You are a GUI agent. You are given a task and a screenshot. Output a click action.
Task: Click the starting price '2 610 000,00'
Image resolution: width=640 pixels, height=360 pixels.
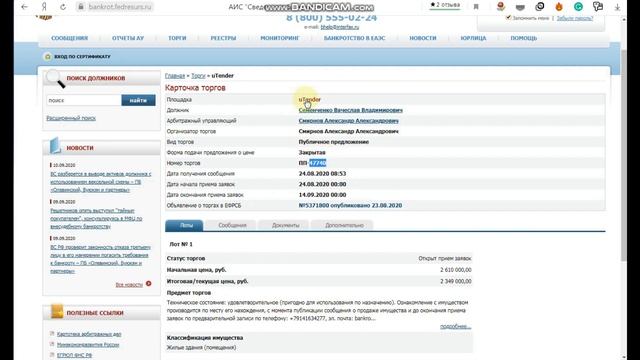coord(456,270)
